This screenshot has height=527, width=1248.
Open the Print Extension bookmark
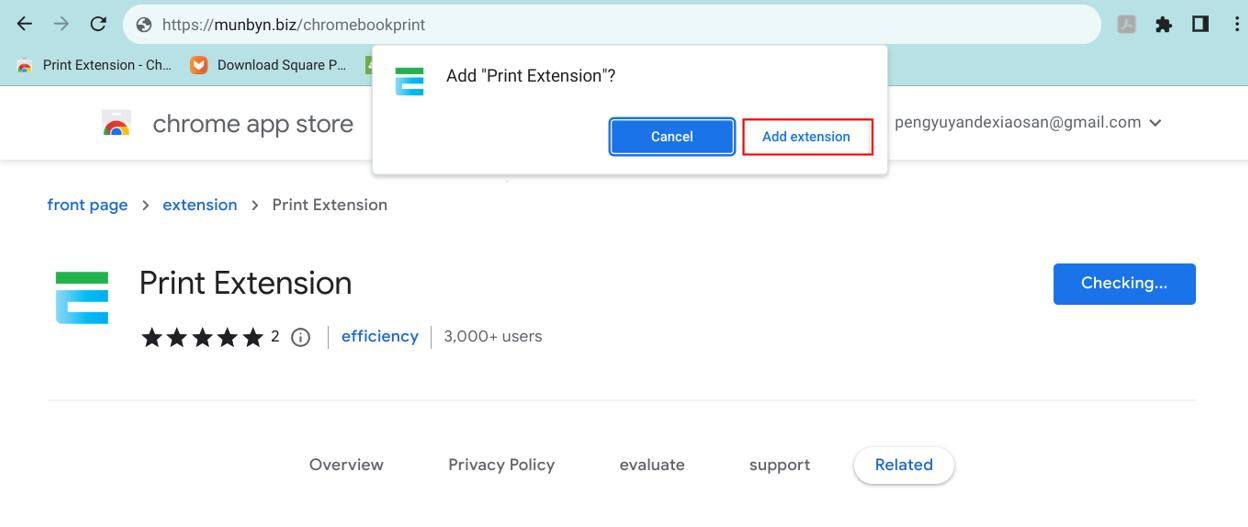(95, 65)
